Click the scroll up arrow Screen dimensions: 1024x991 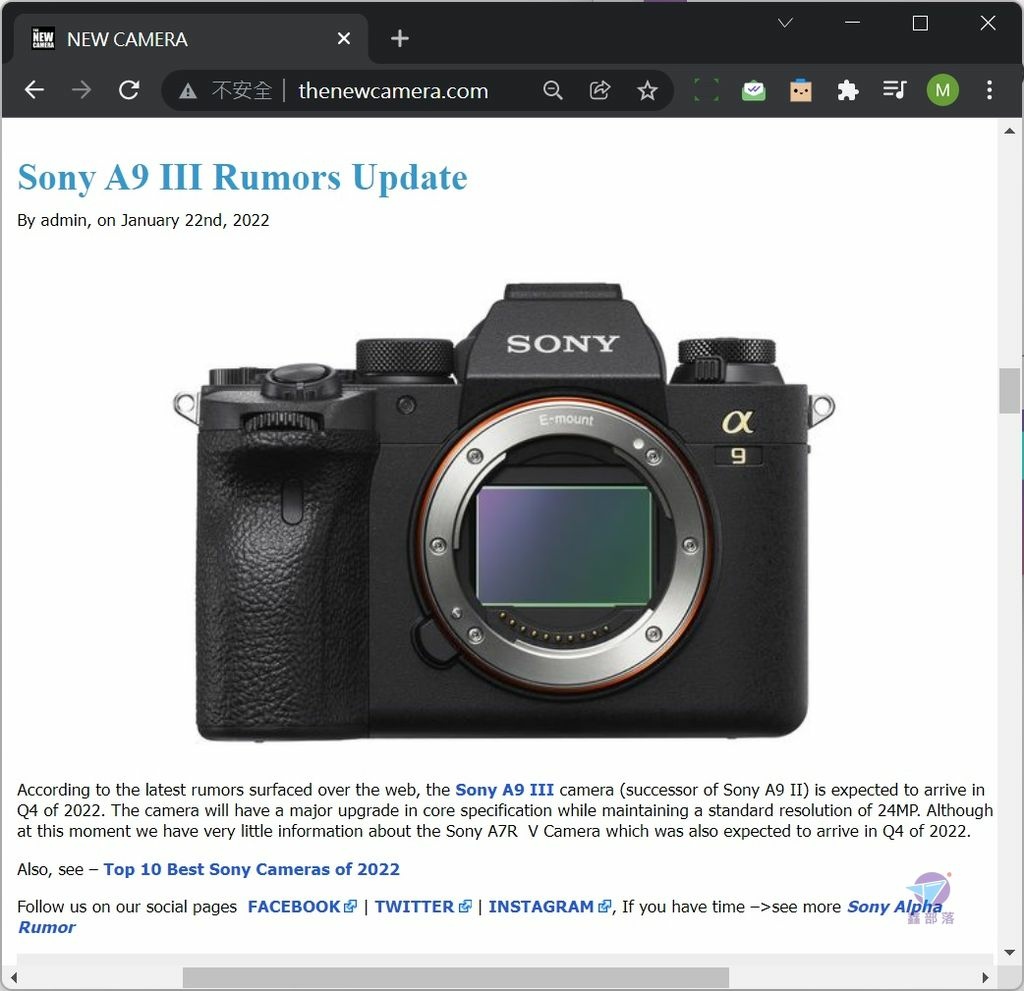[1009, 131]
